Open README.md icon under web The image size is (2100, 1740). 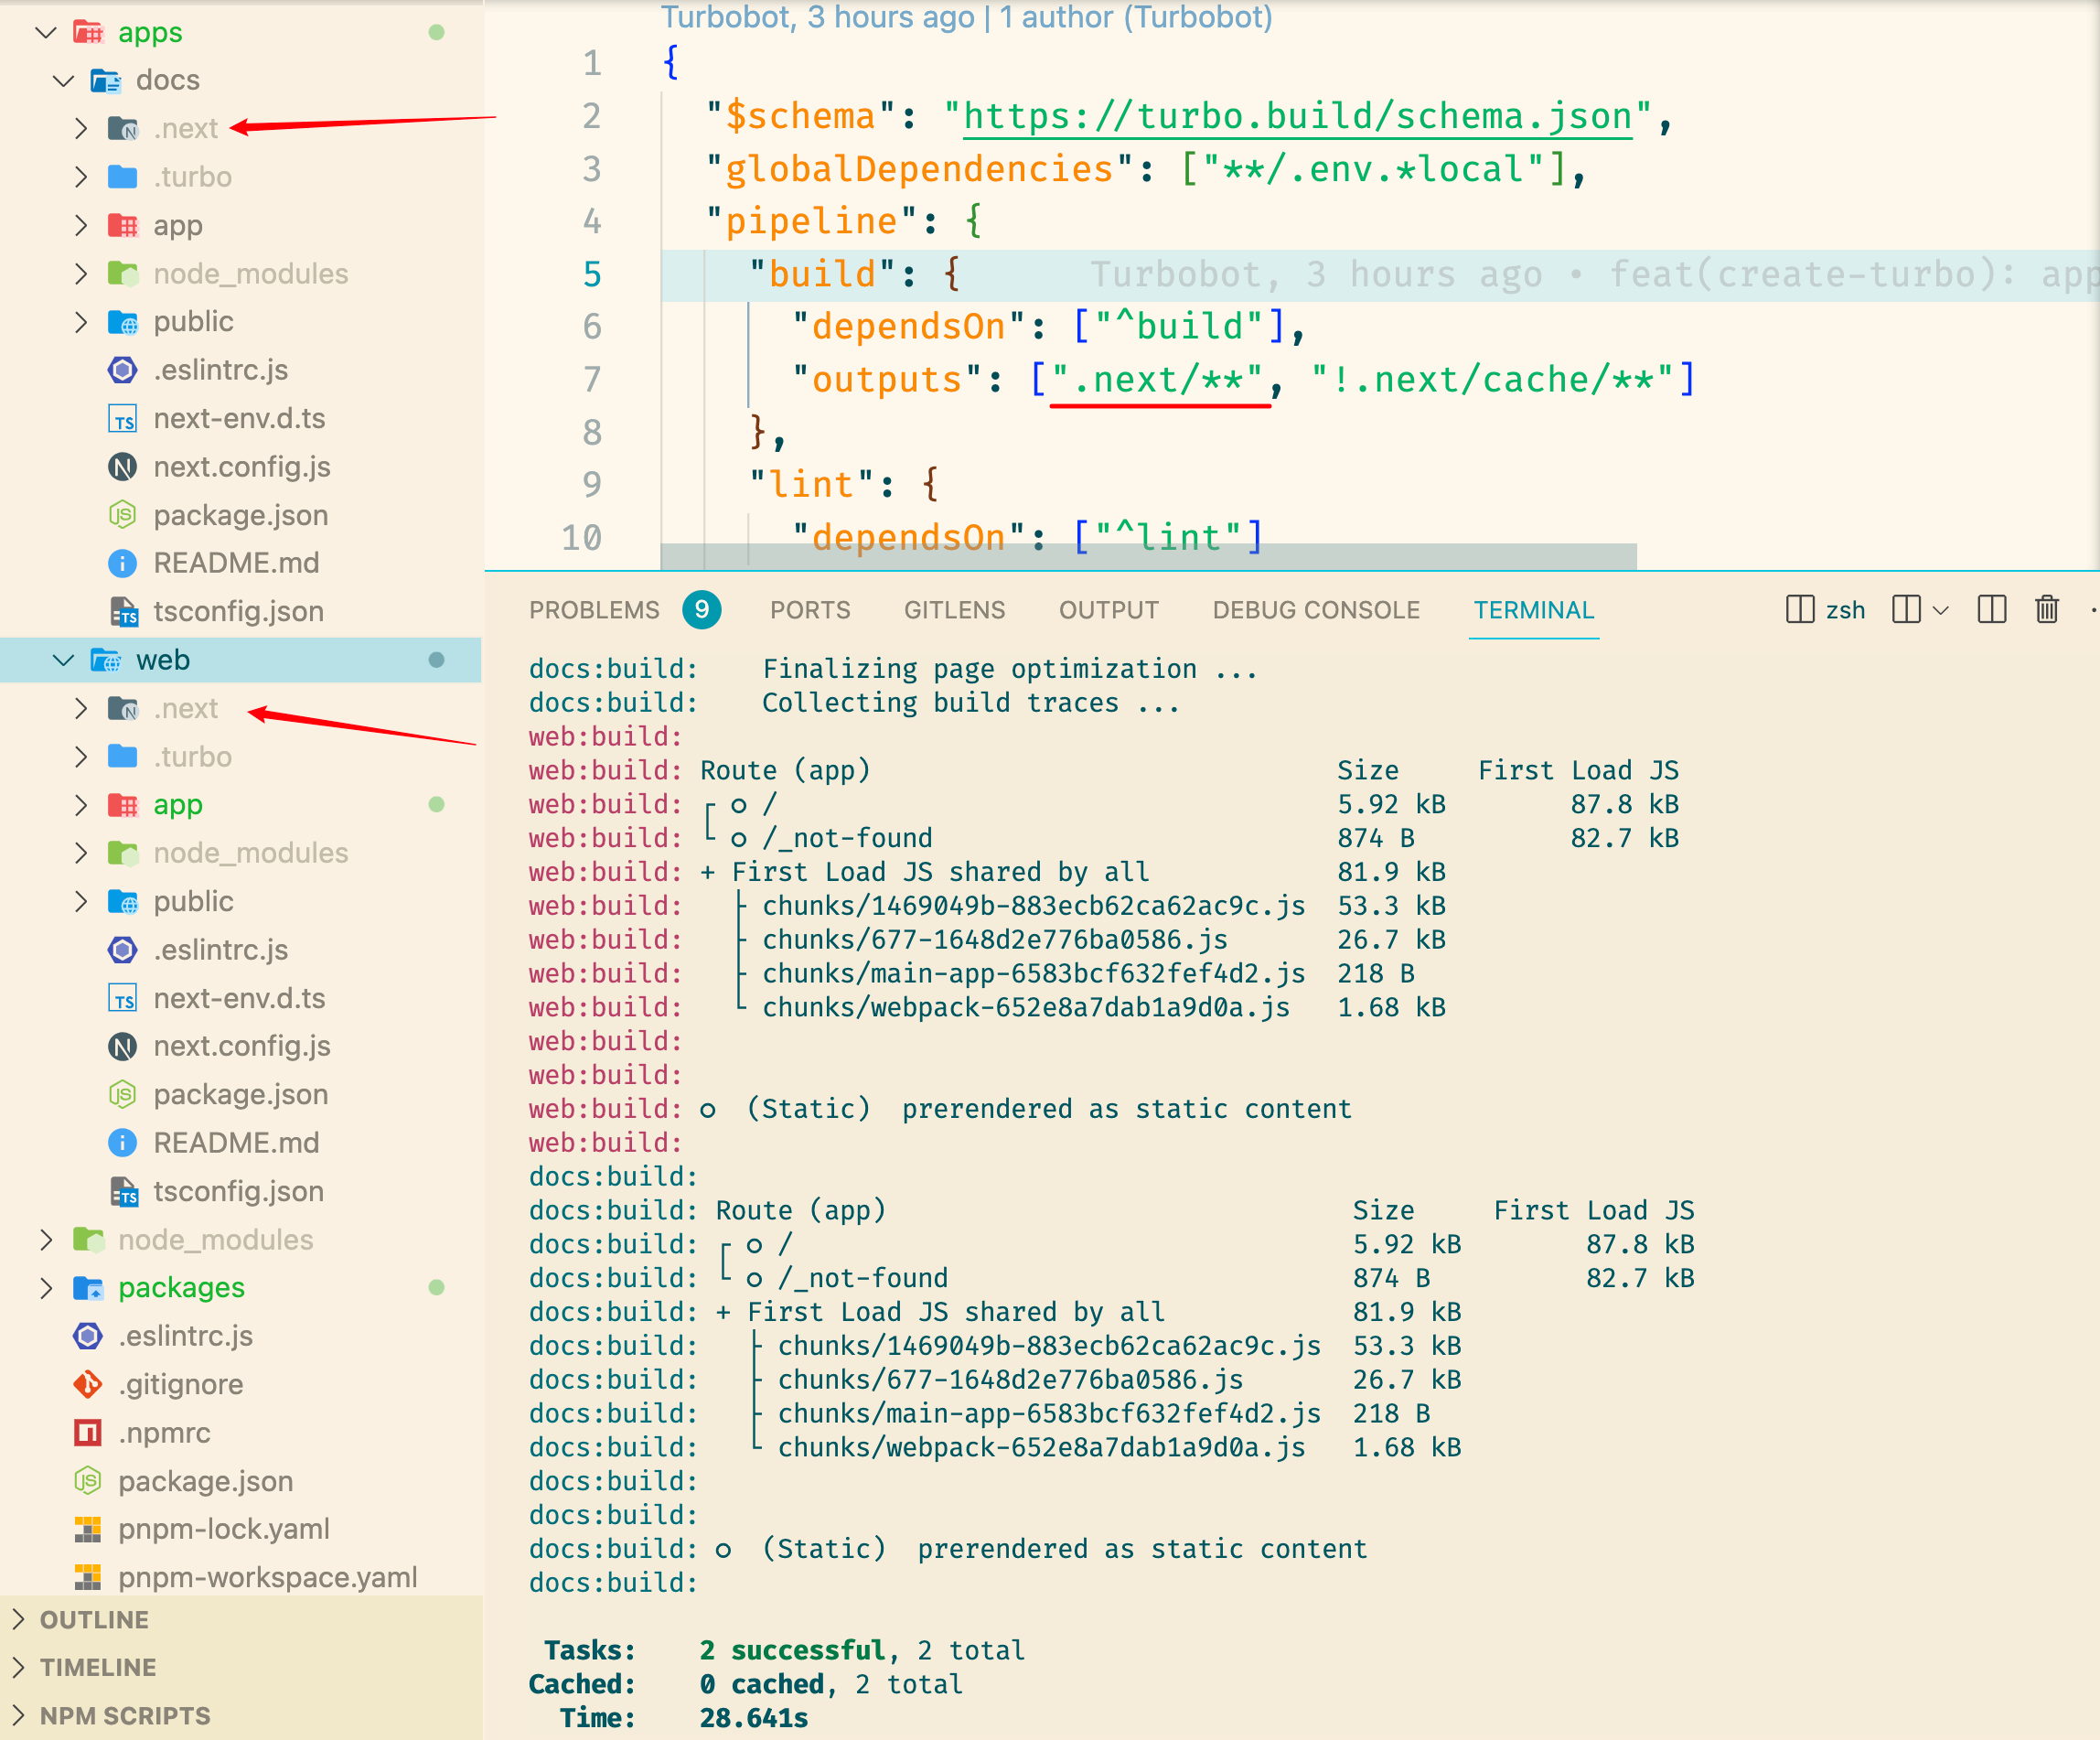(122, 1142)
